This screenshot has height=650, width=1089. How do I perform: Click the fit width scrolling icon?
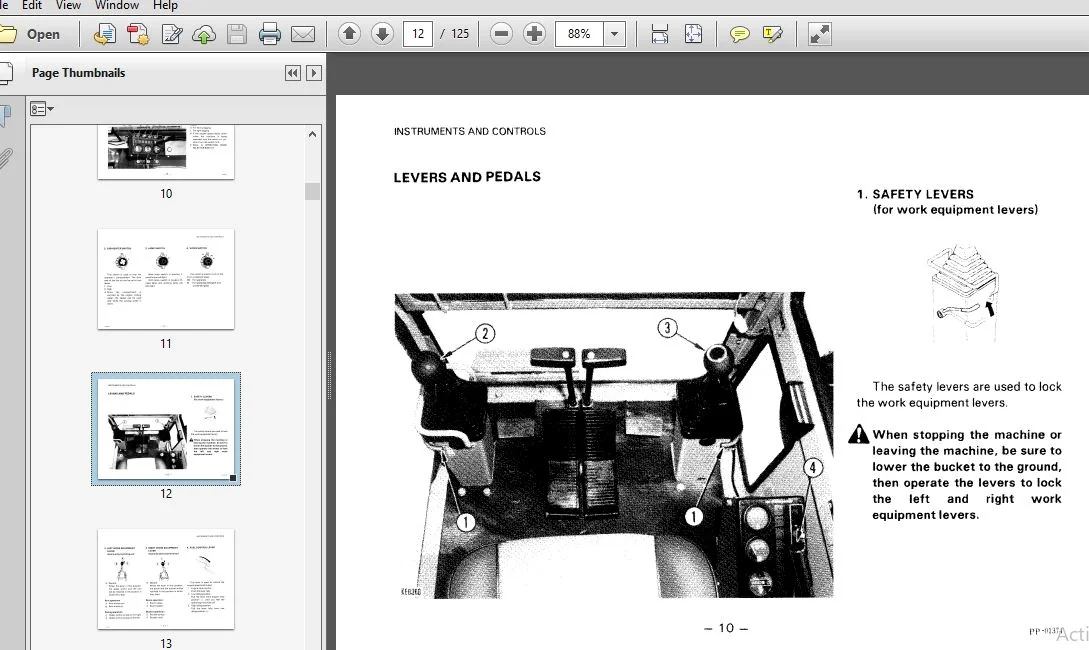pos(660,33)
